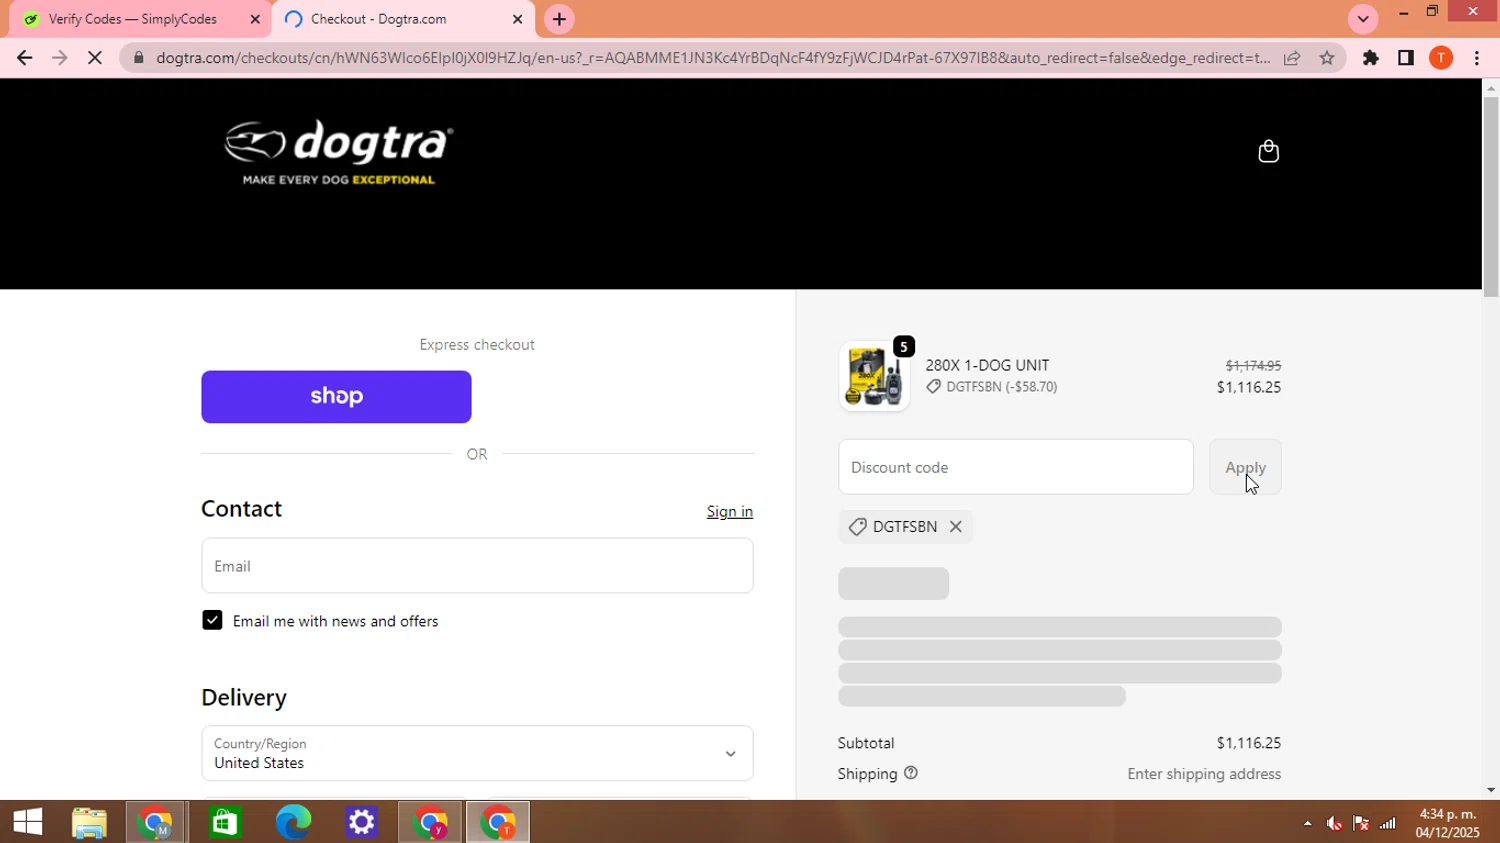Click the Discount code input field
This screenshot has width=1500, height=843.
pos(1015,467)
